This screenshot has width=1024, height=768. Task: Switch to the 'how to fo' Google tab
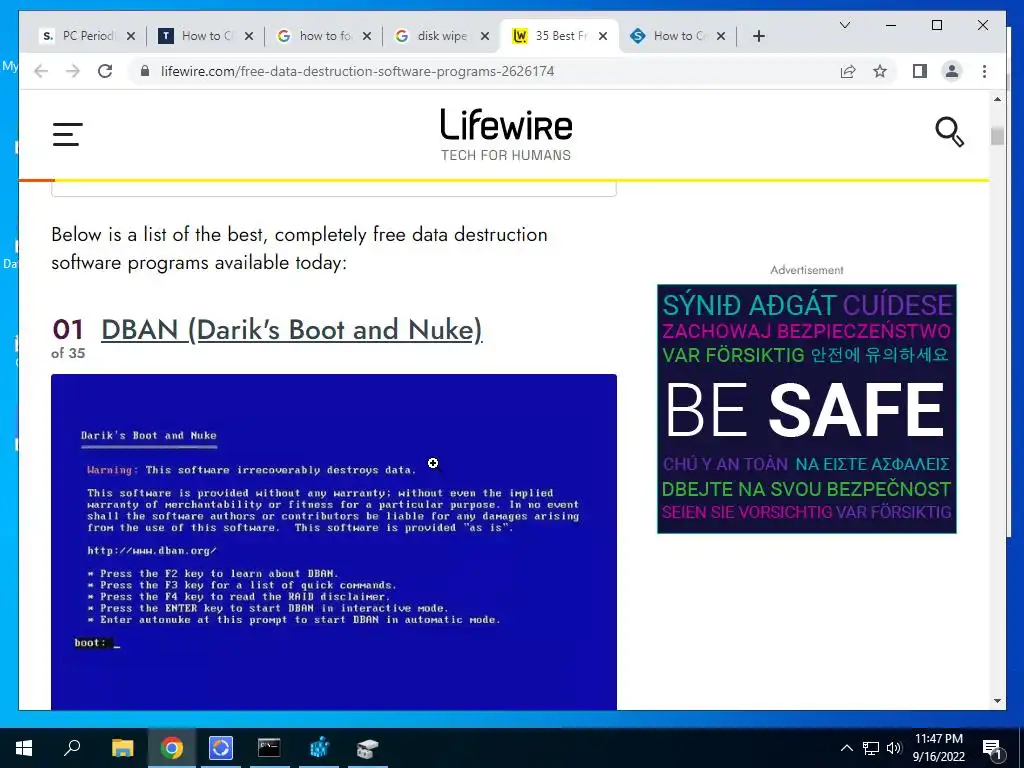coord(323,36)
